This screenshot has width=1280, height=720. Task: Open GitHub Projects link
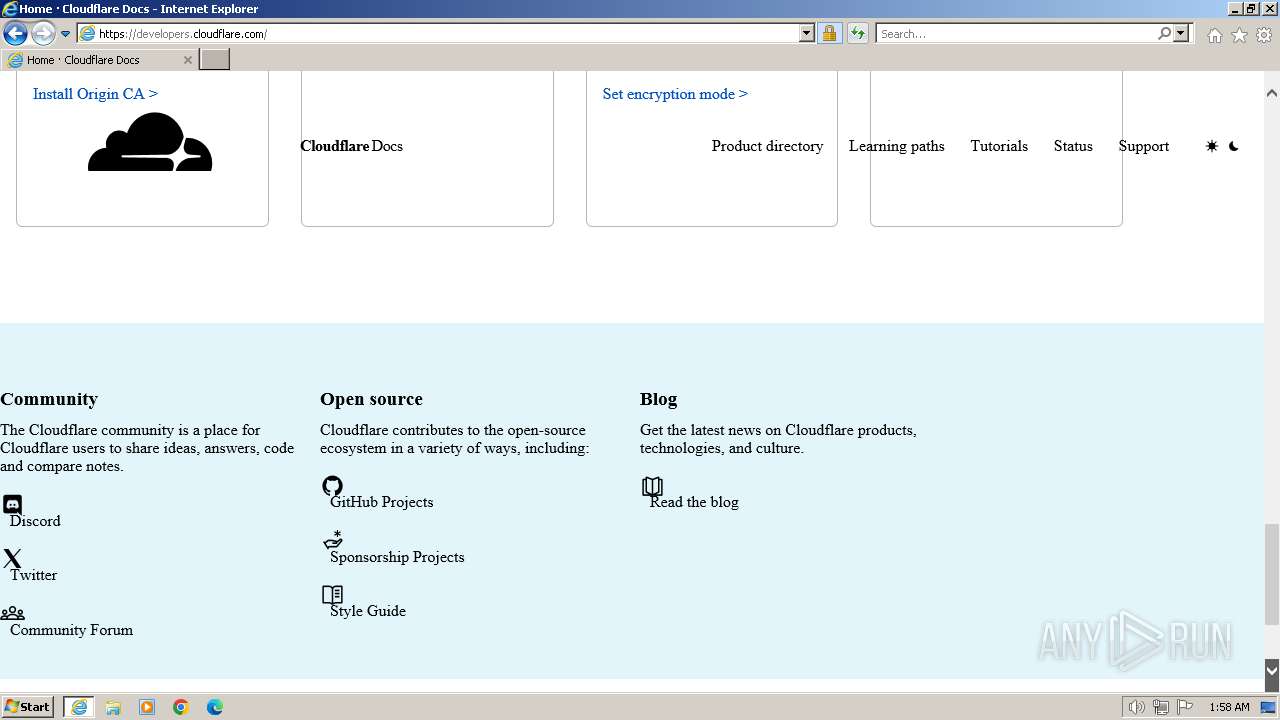coord(381,502)
